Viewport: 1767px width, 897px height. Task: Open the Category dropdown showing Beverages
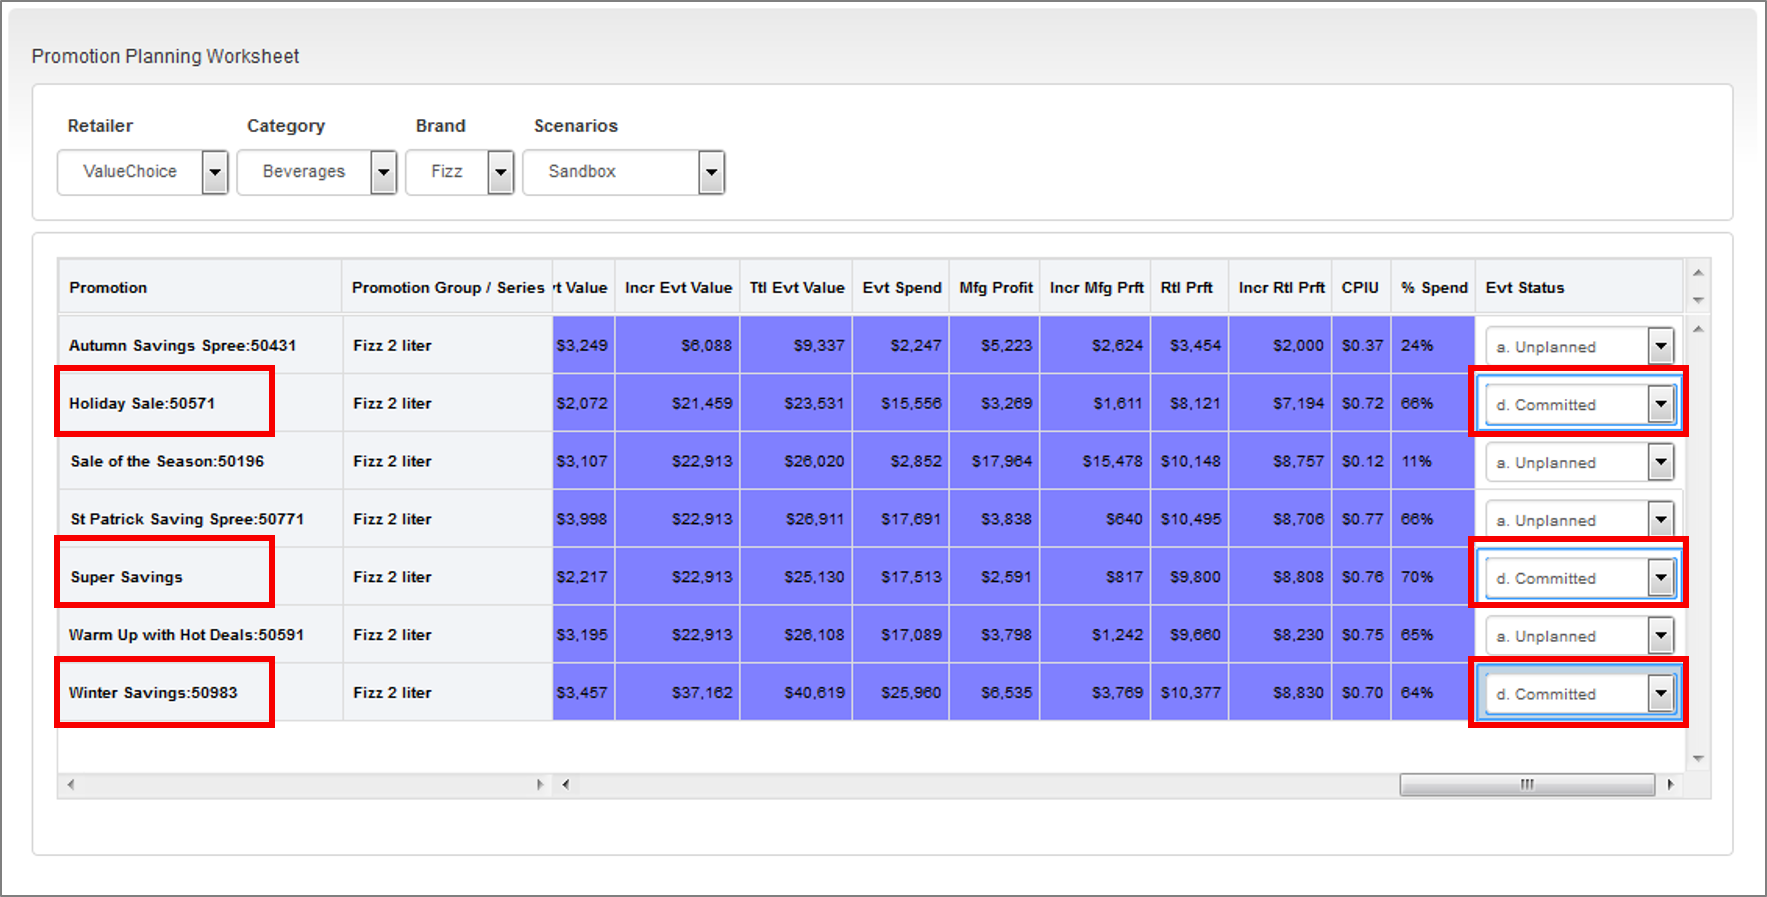[316, 172]
